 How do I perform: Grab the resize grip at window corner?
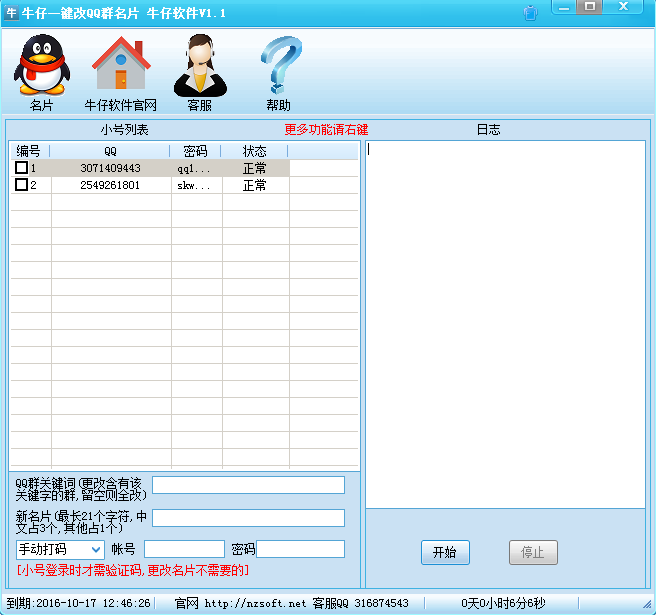point(647,605)
